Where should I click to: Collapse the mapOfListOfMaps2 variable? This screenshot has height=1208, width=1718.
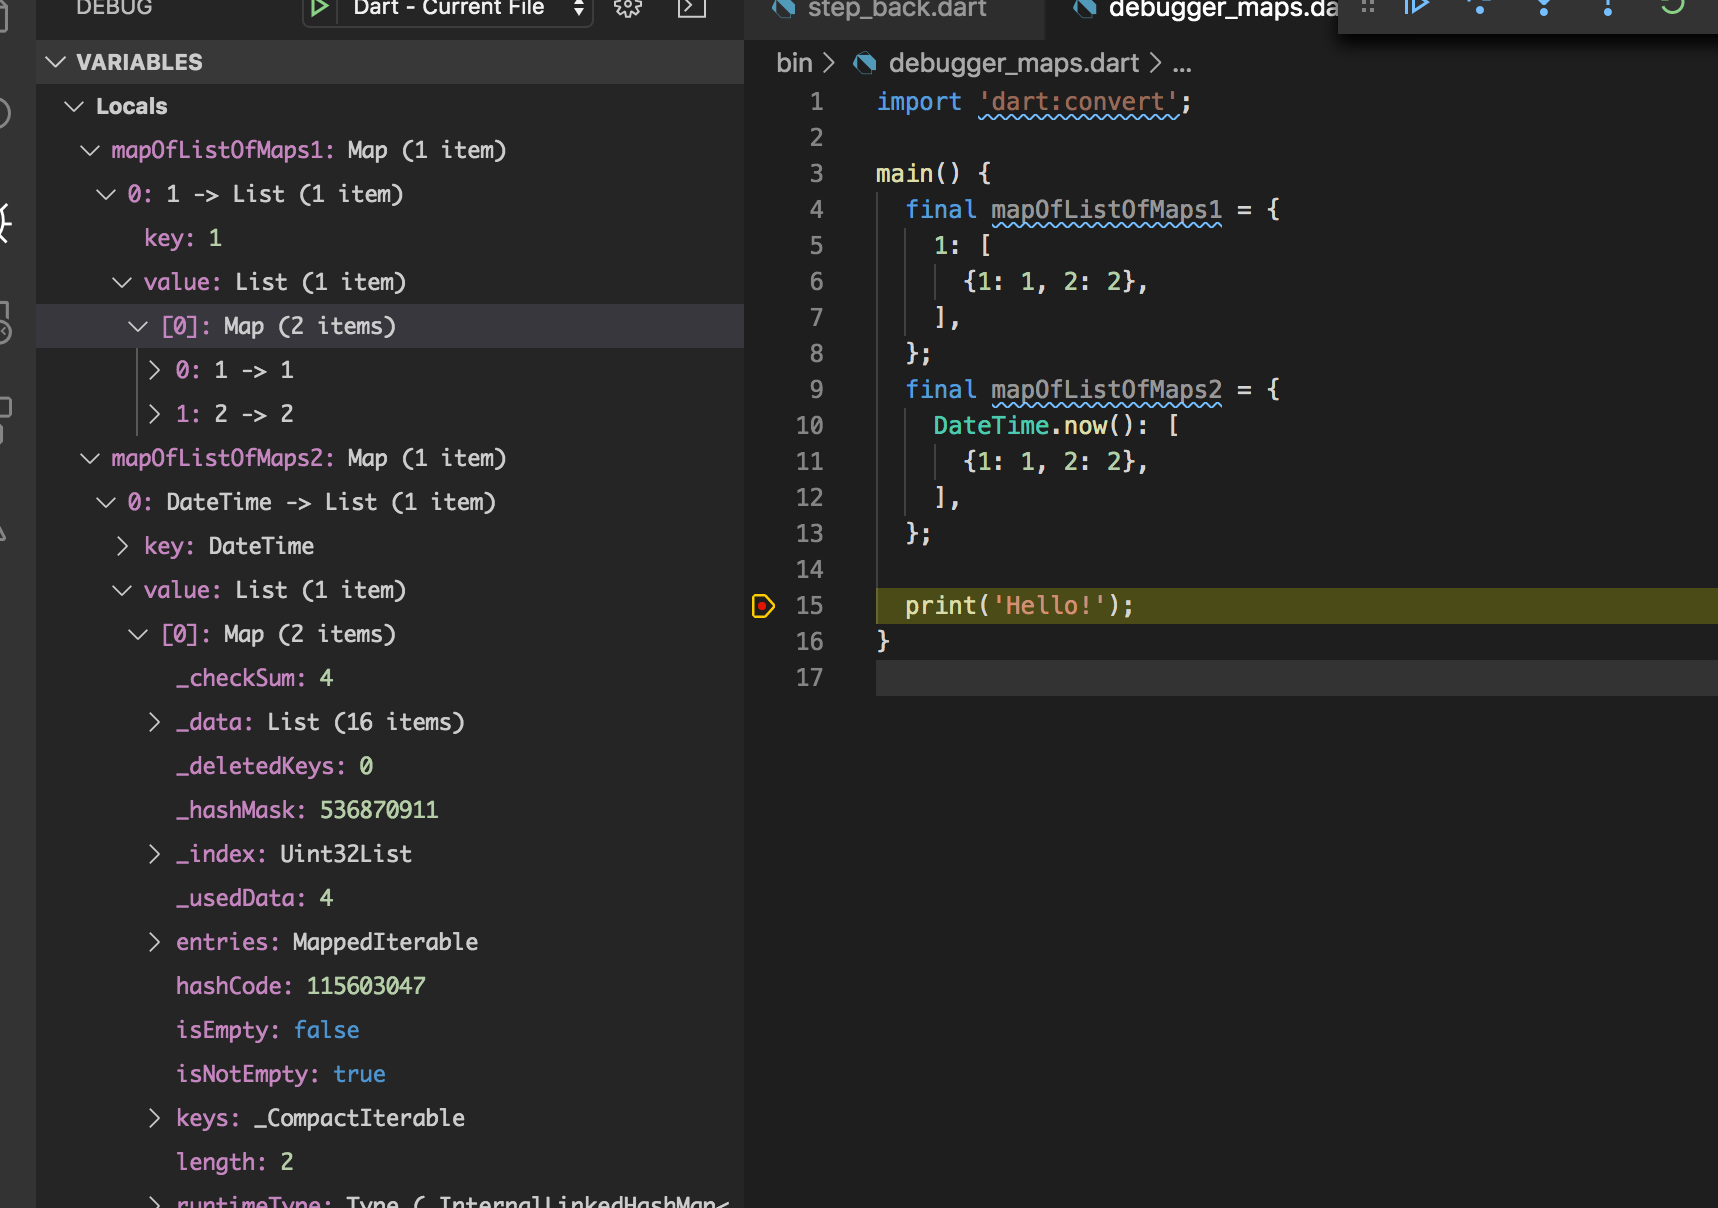(90, 458)
